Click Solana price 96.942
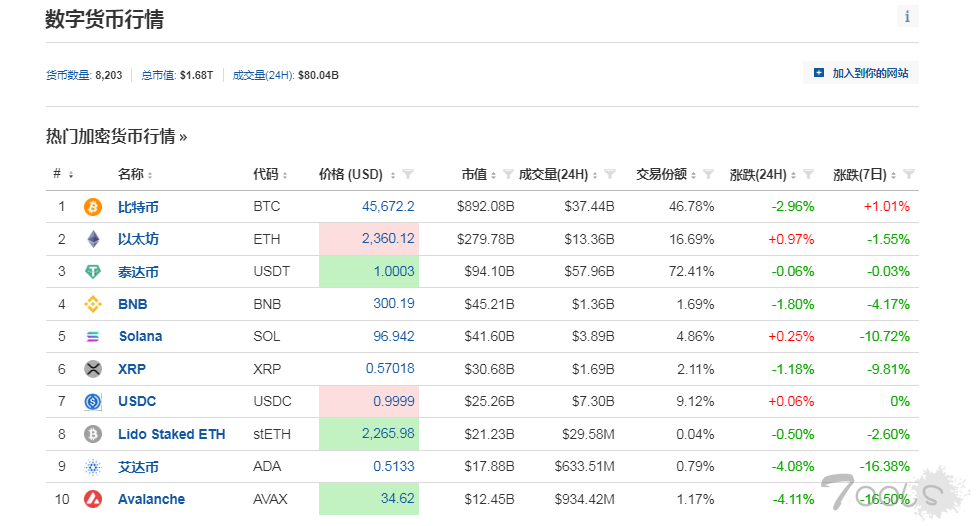 tap(394, 336)
